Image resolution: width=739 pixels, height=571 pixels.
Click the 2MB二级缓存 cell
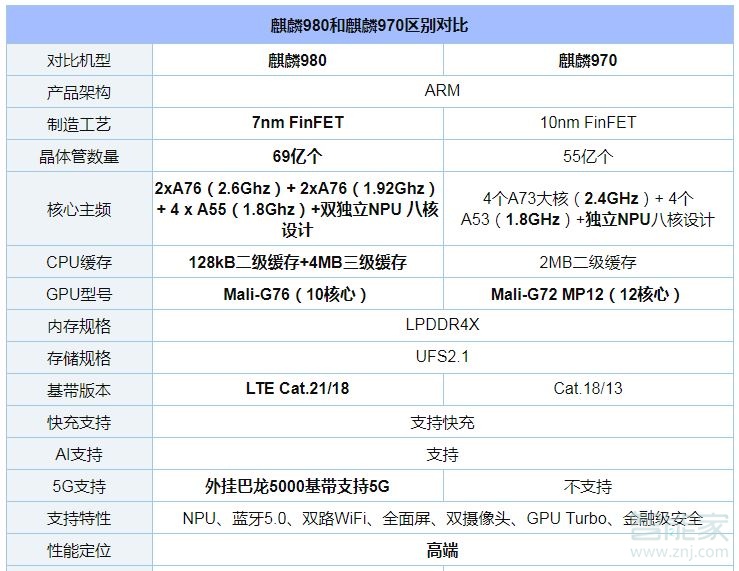[x=588, y=262]
